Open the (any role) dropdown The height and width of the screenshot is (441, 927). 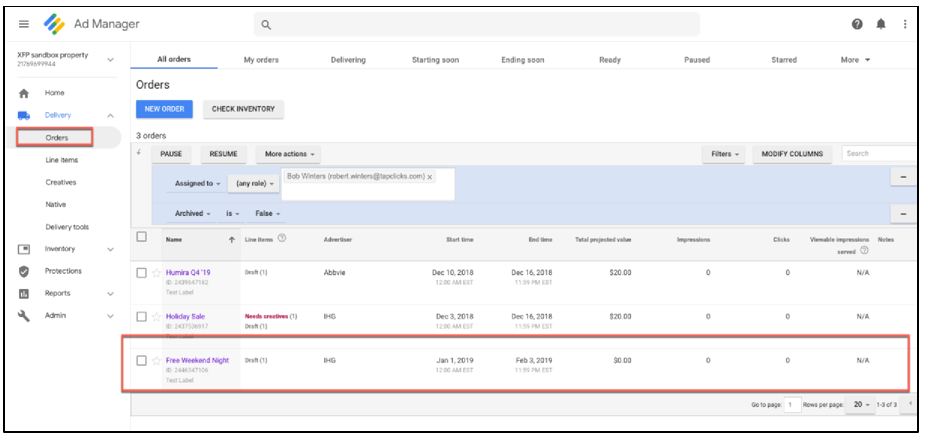point(254,184)
